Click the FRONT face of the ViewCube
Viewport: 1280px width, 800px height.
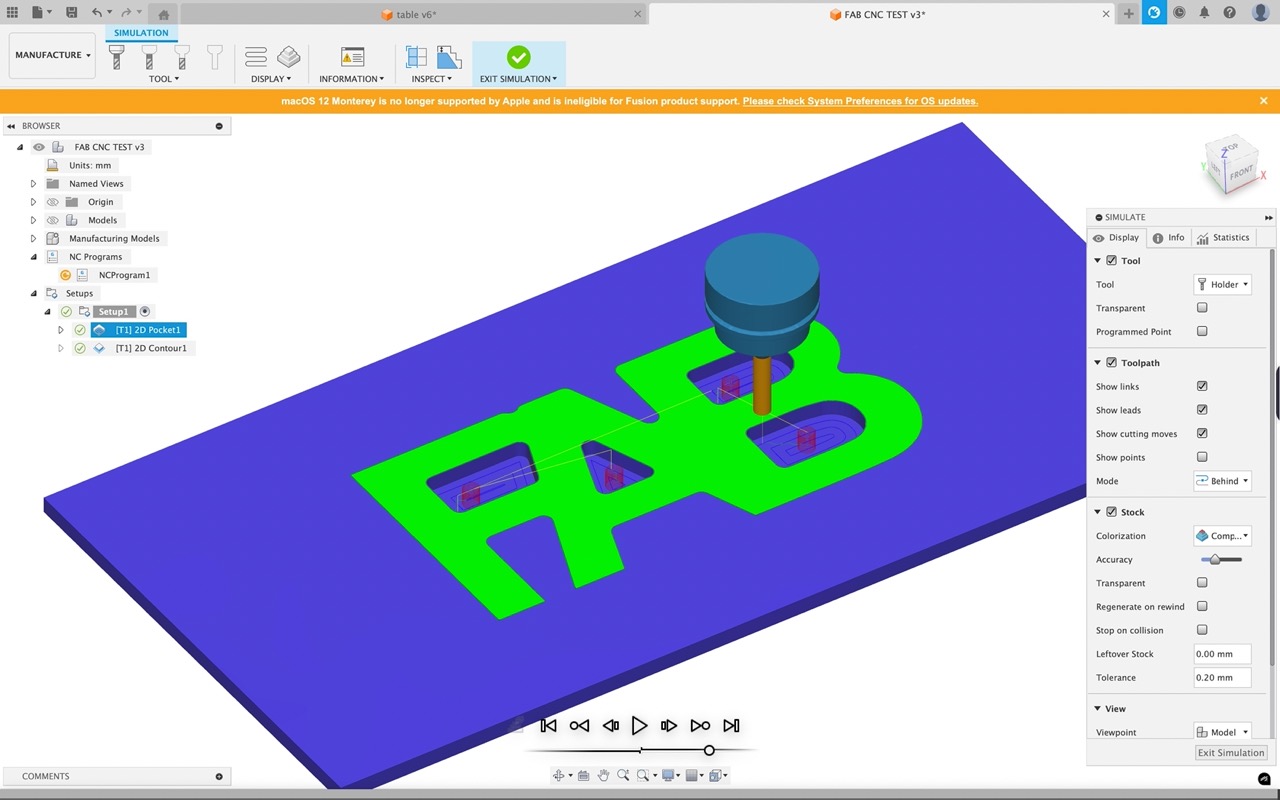[x=1241, y=173]
